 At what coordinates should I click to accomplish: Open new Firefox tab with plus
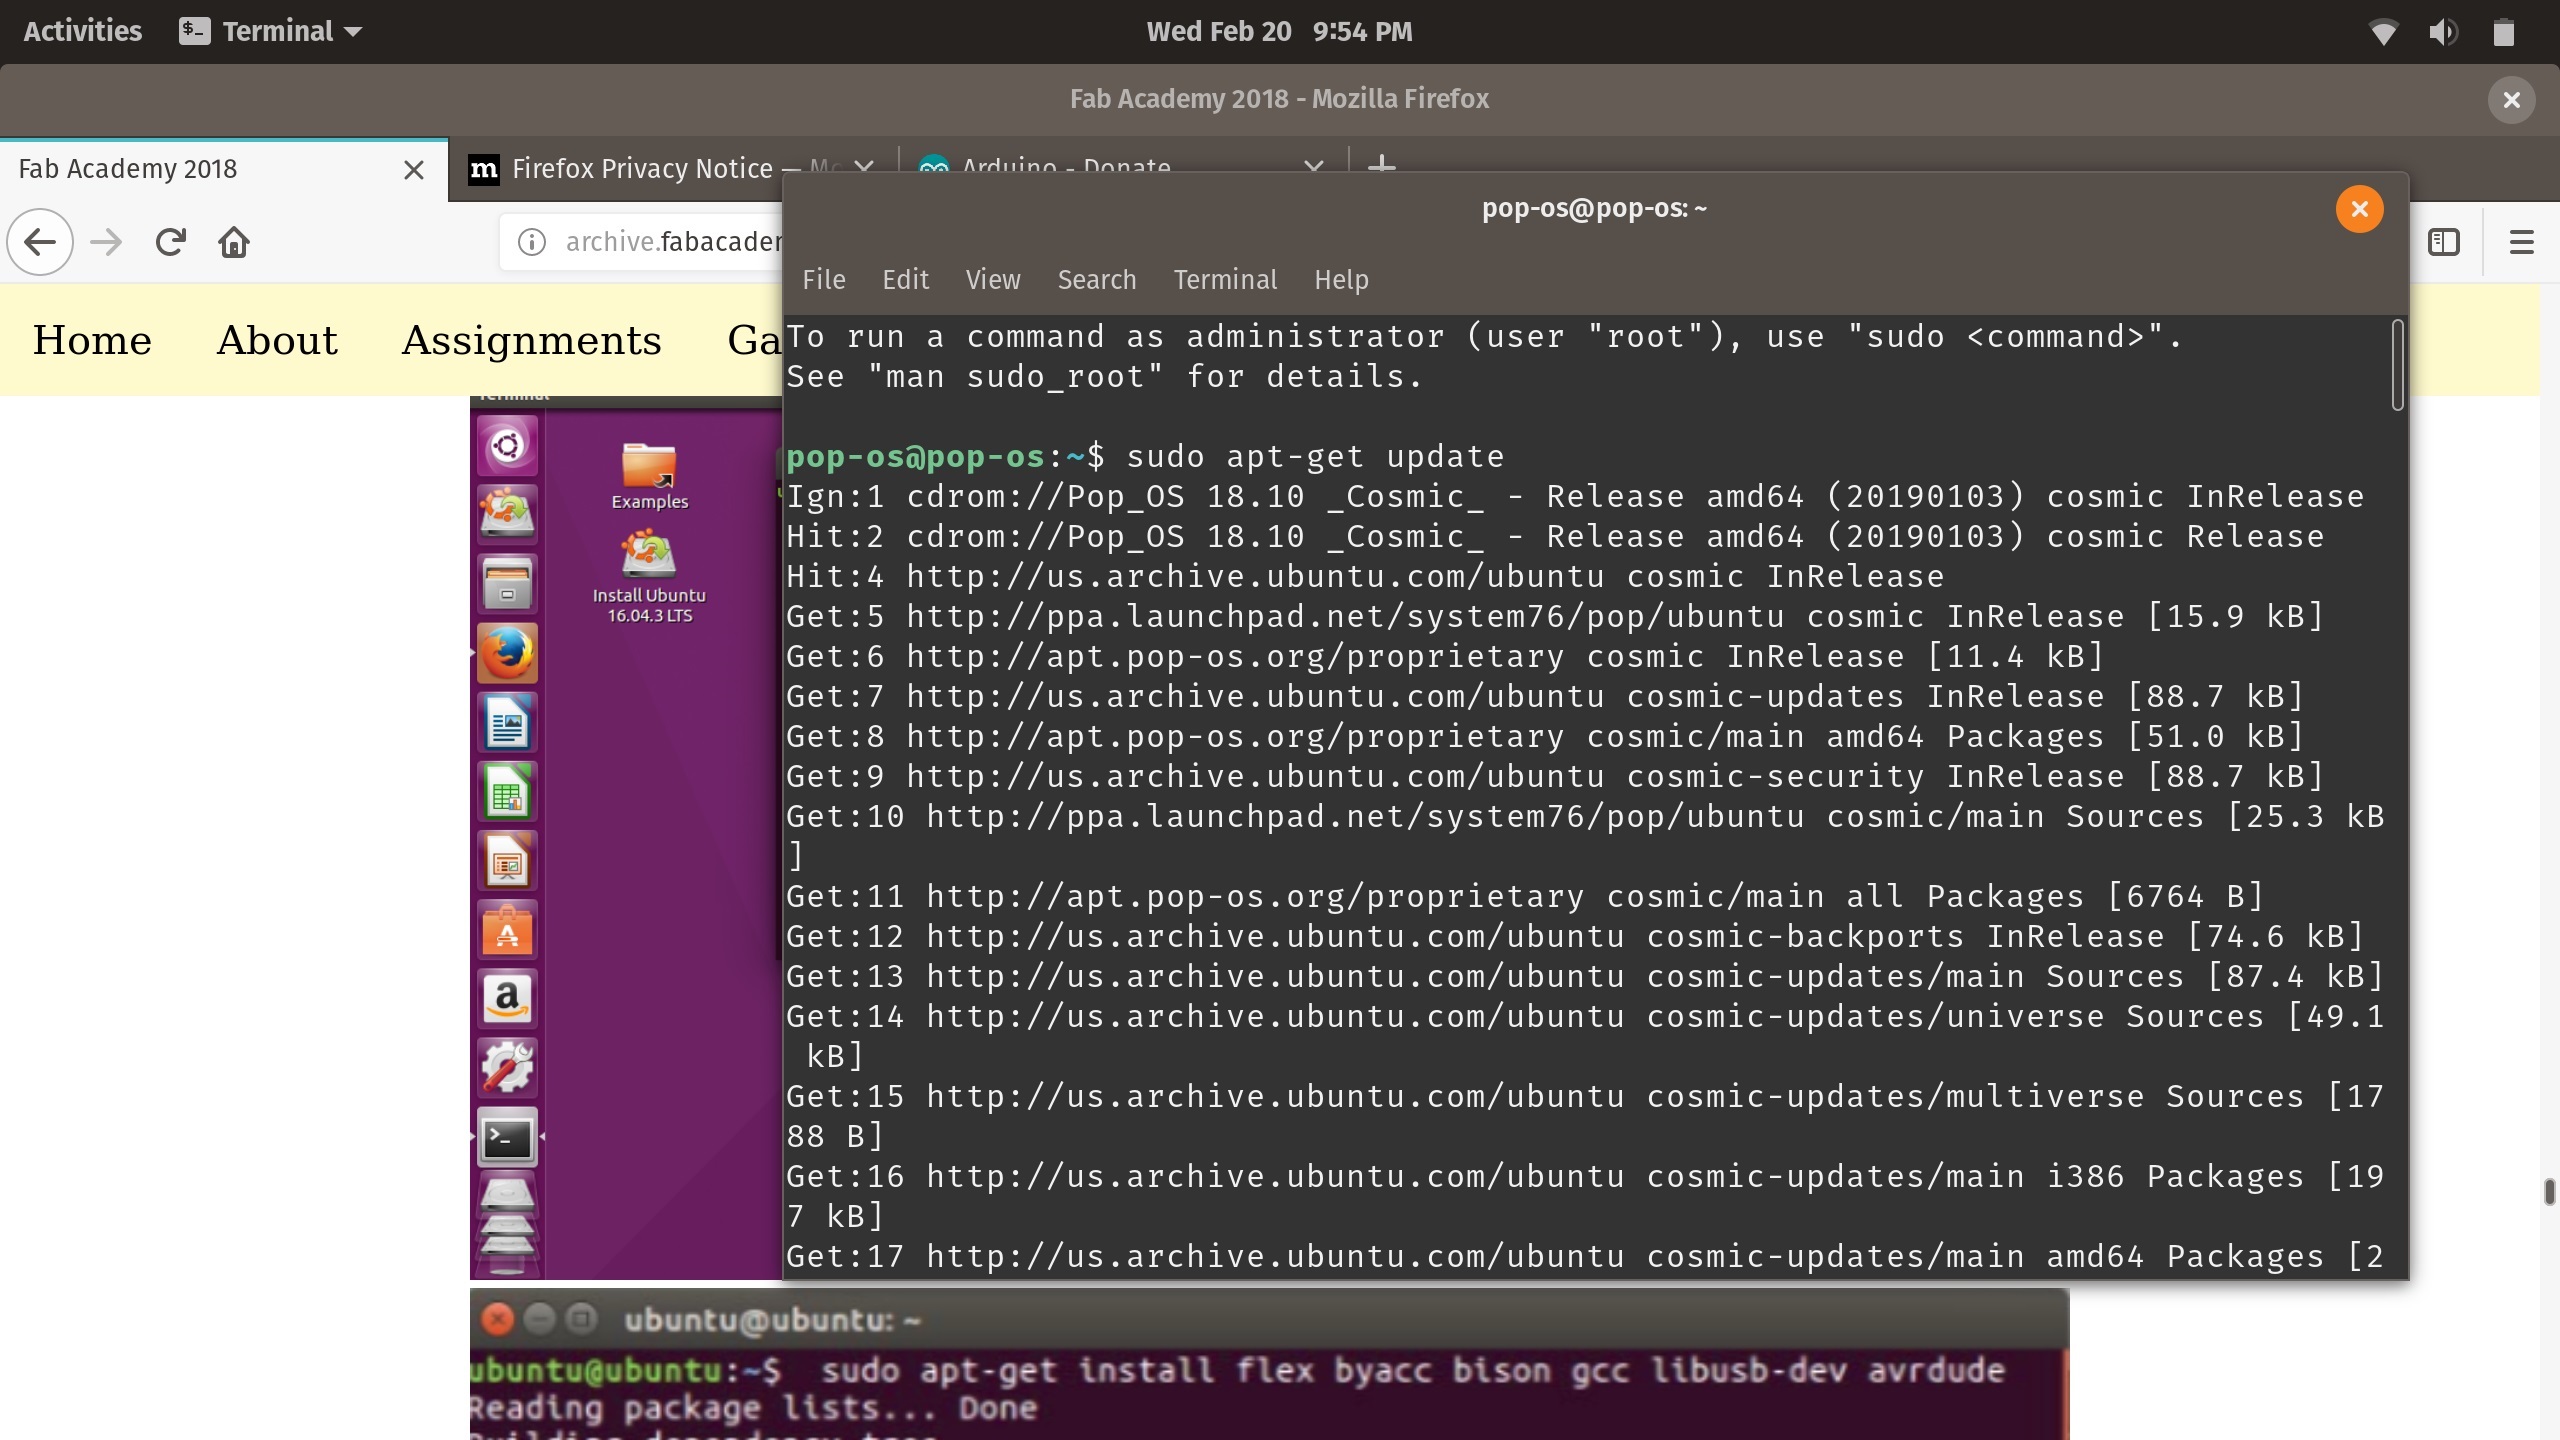[1381, 163]
